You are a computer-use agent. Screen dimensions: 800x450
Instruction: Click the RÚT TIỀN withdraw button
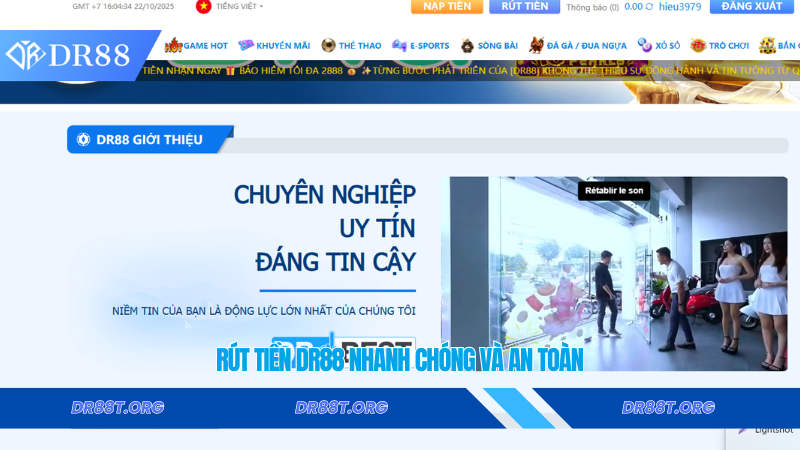pyautogui.click(x=524, y=7)
